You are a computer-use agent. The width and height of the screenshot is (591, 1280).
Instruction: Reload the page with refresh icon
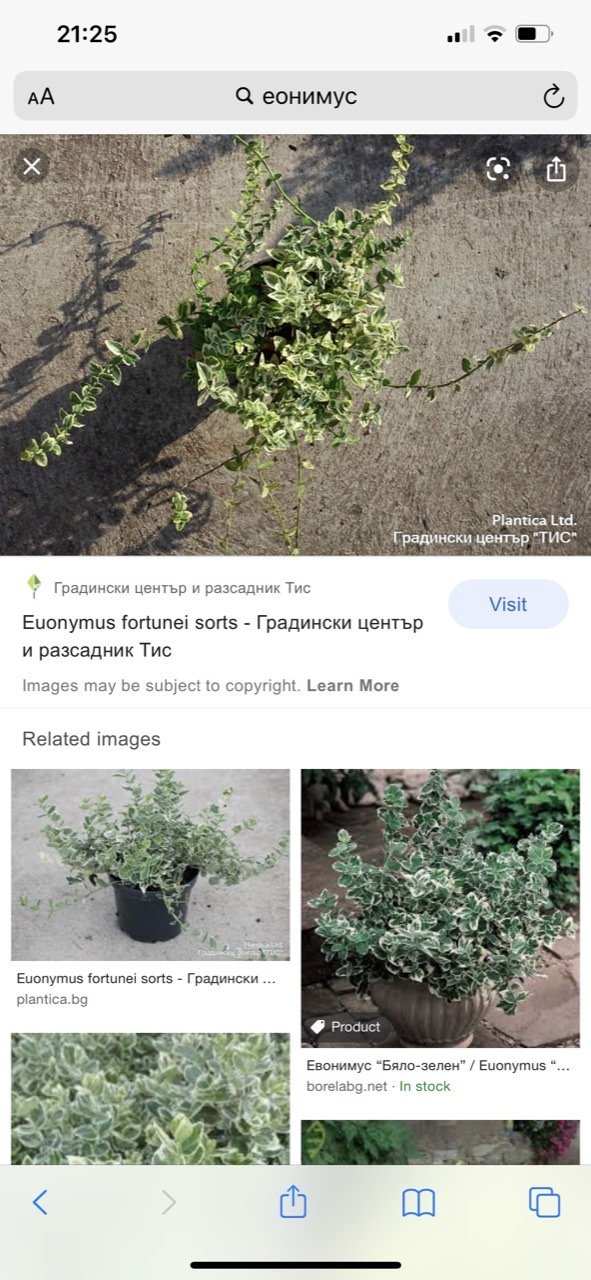(553, 96)
